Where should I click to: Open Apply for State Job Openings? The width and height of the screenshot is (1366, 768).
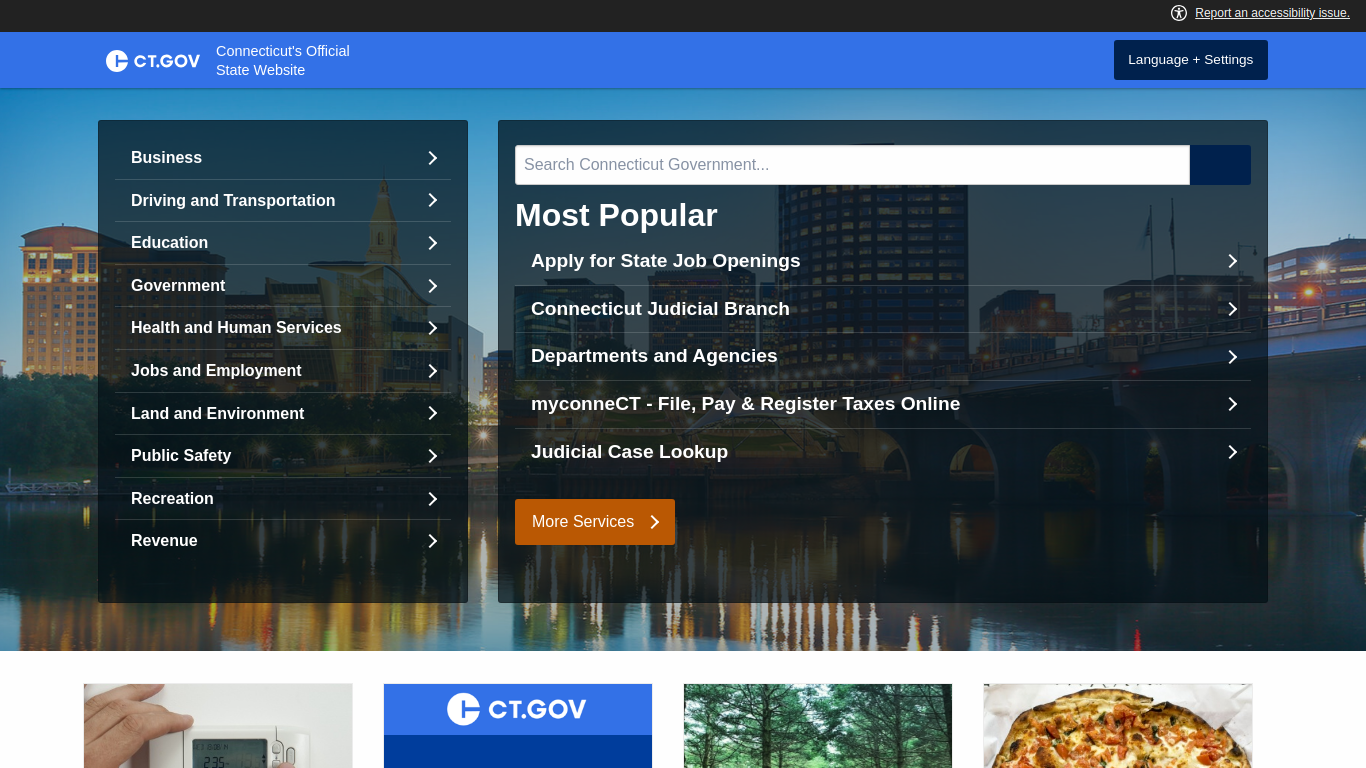(883, 261)
